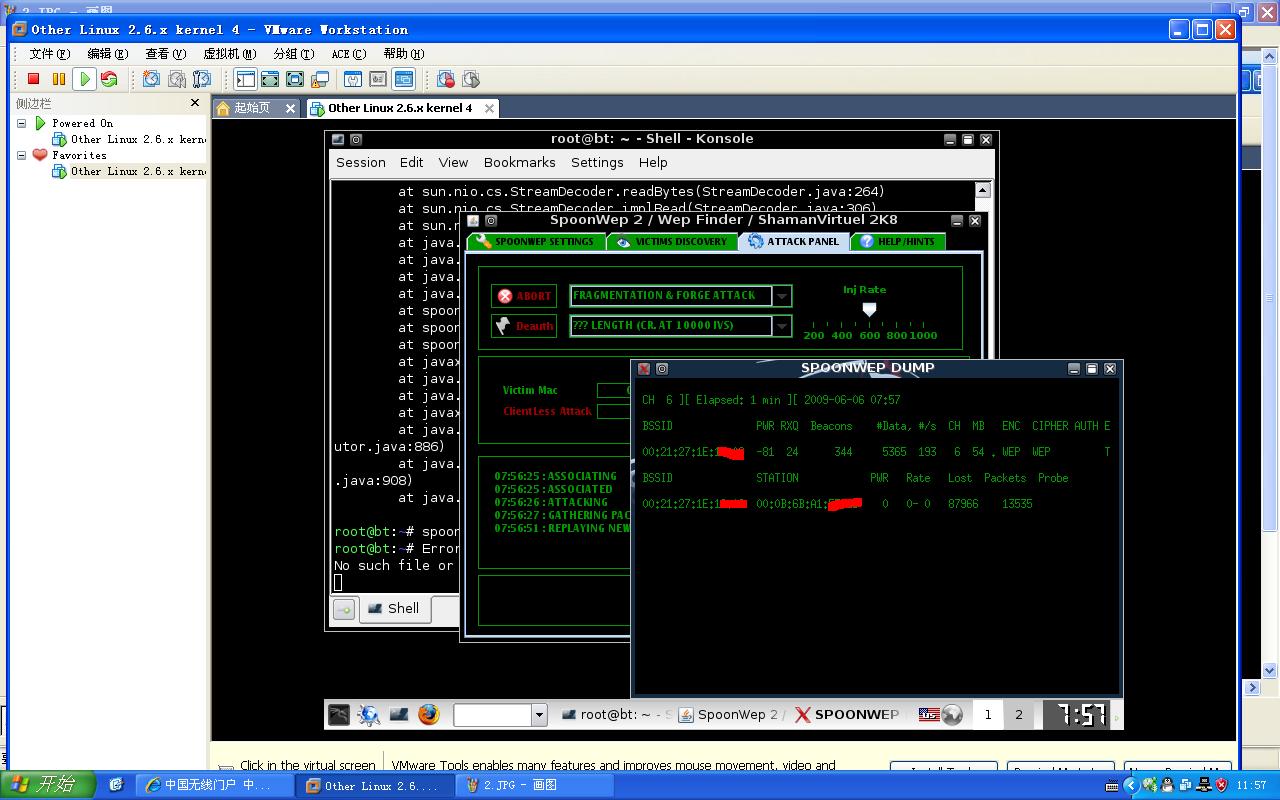Click the Inj Rate slider handle
Image resolution: width=1280 pixels, height=800 pixels.
coord(869,310)
